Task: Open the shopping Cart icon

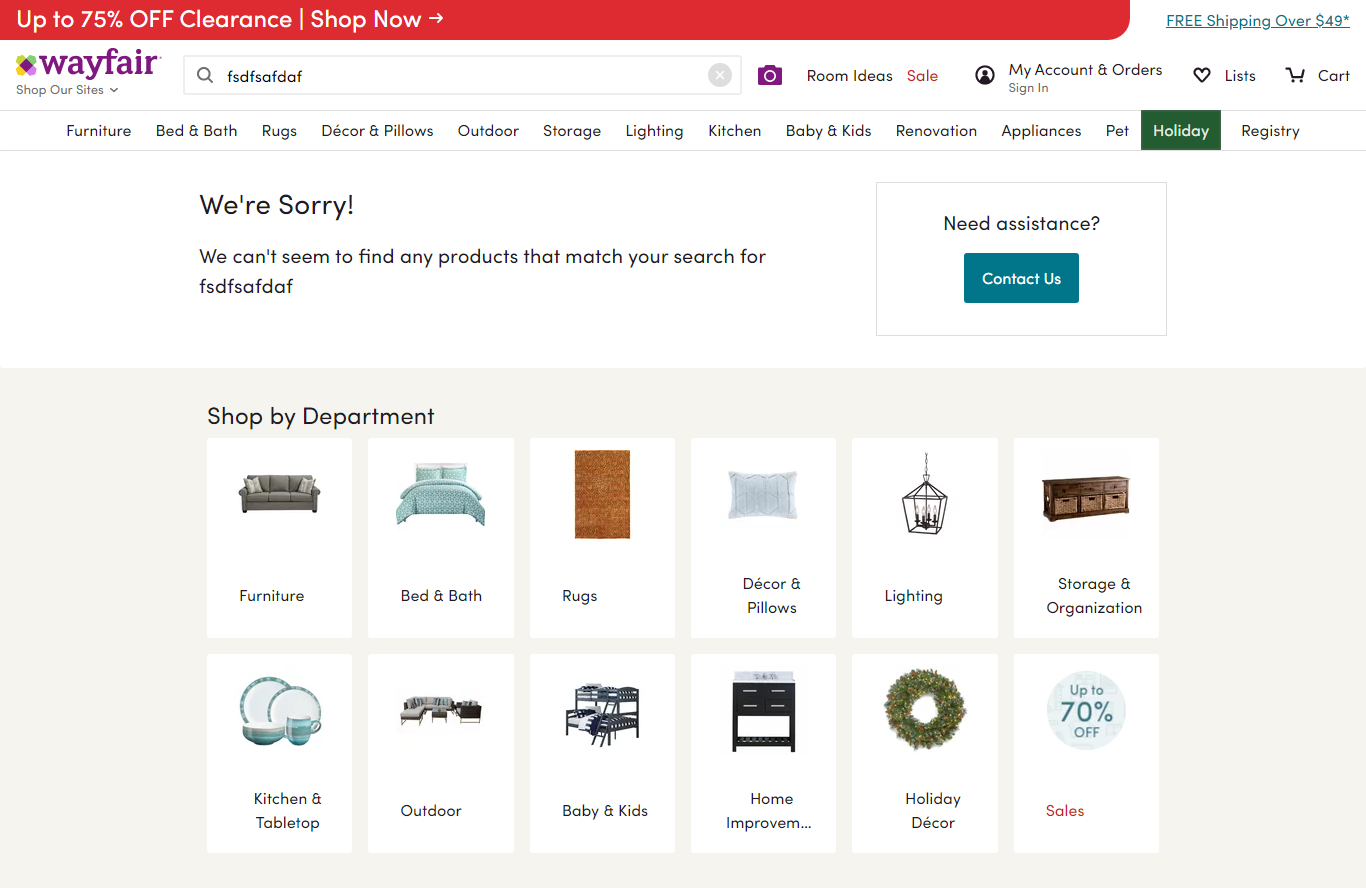Action: (x=1296, y=75)
